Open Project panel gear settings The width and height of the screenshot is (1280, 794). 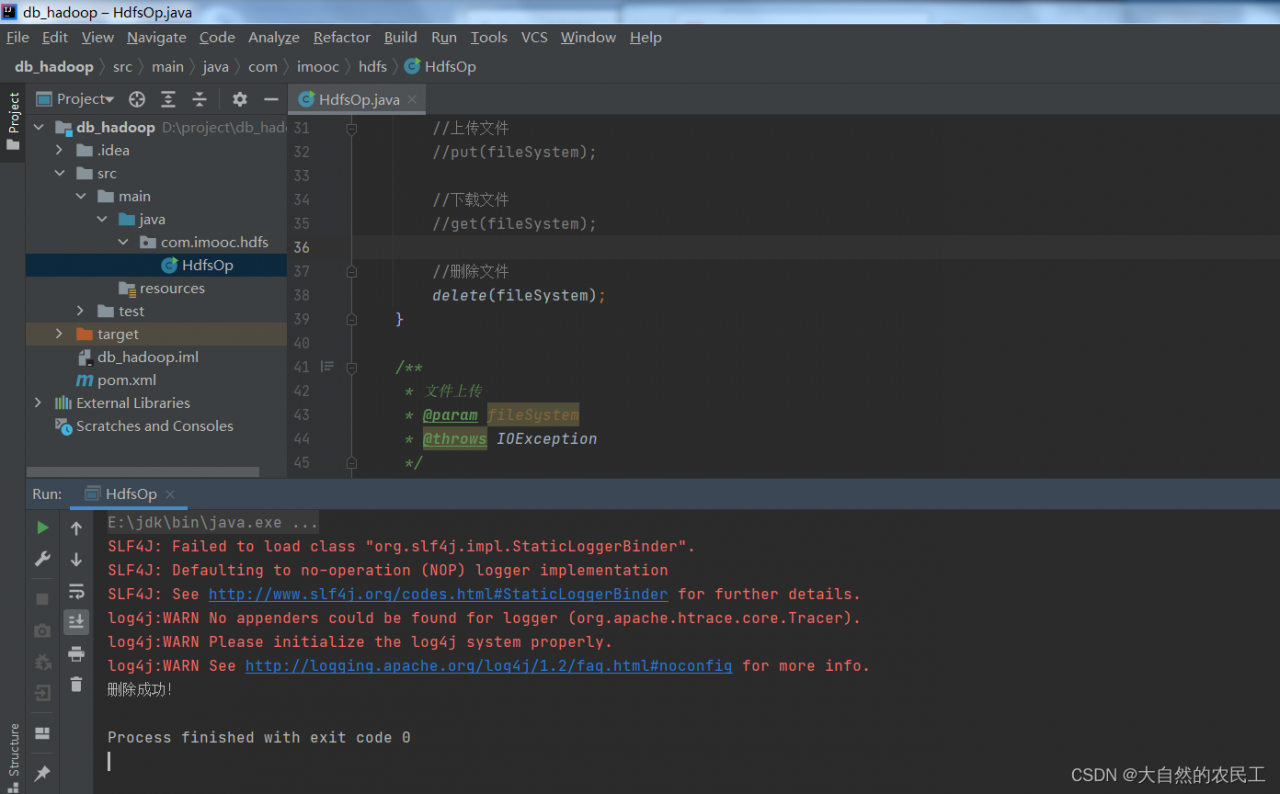coord(239,99)
